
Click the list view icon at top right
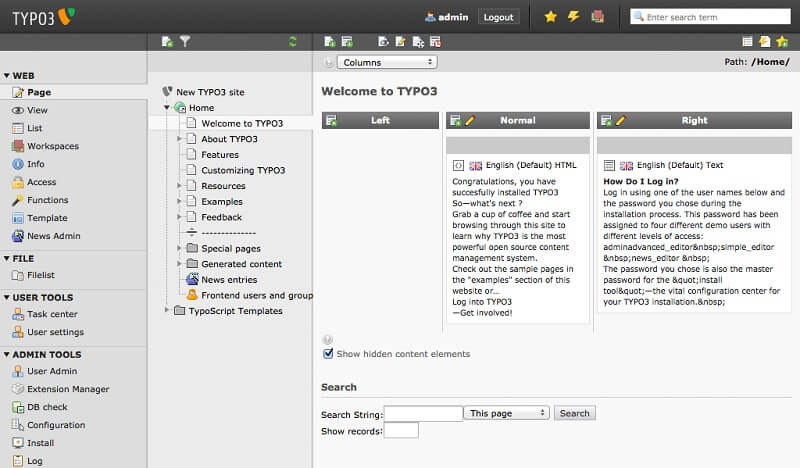coord(747,42)
